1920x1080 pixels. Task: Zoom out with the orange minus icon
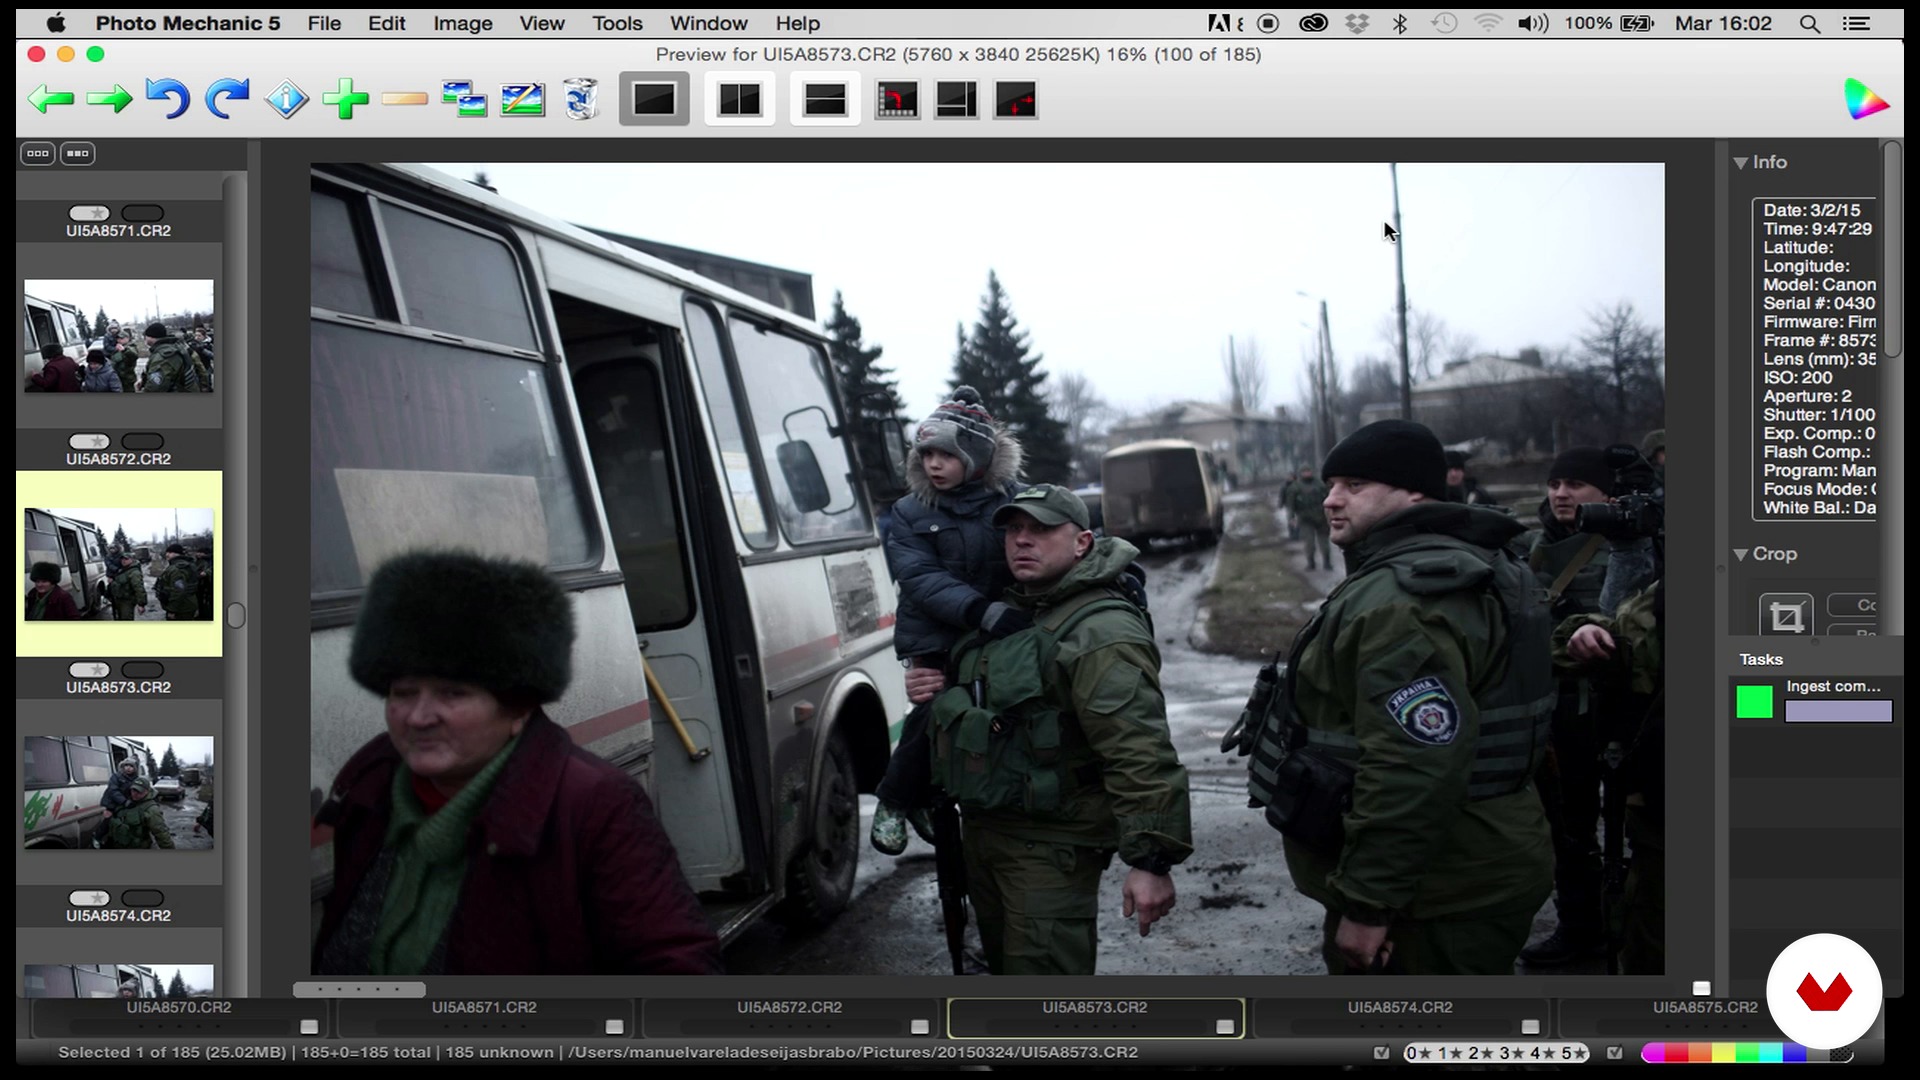point(405,99)
